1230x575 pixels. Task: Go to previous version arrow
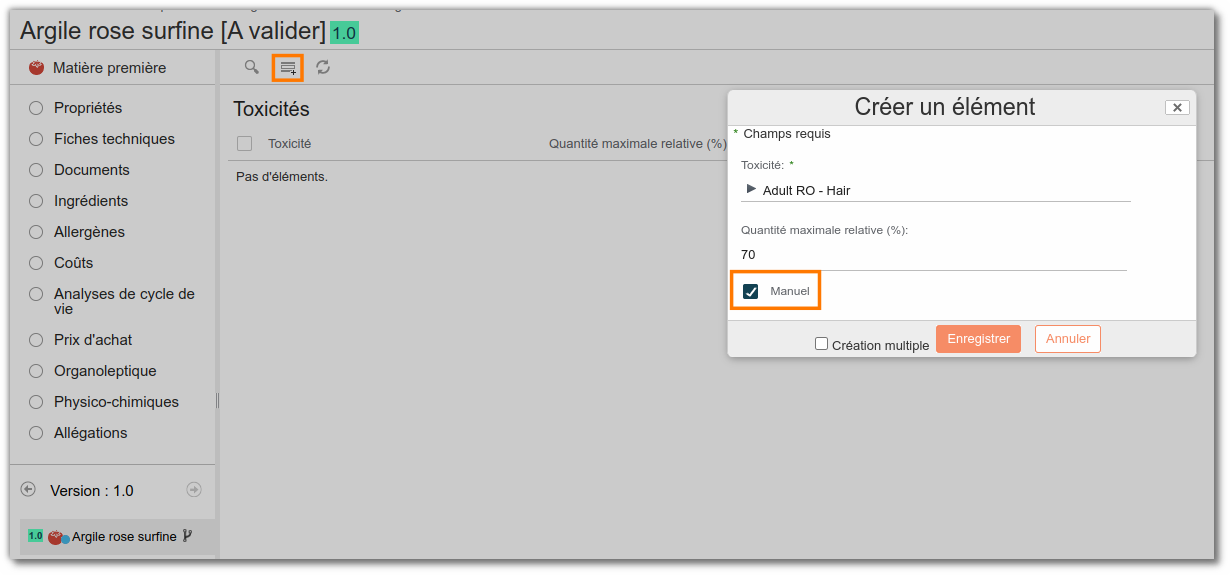click(x=28, y=490)
